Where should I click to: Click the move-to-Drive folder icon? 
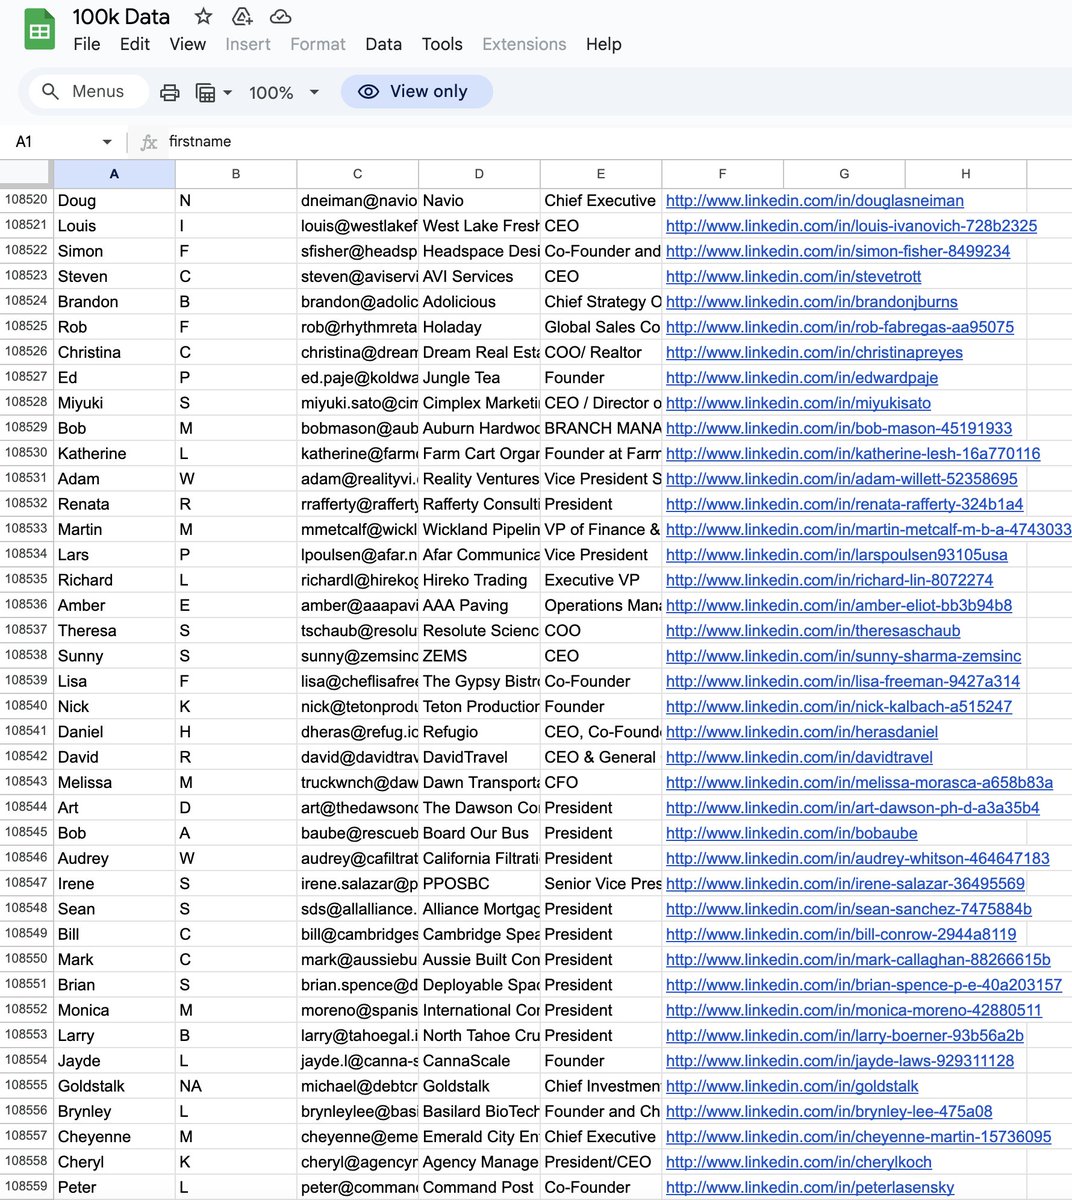tap(242, 16)
